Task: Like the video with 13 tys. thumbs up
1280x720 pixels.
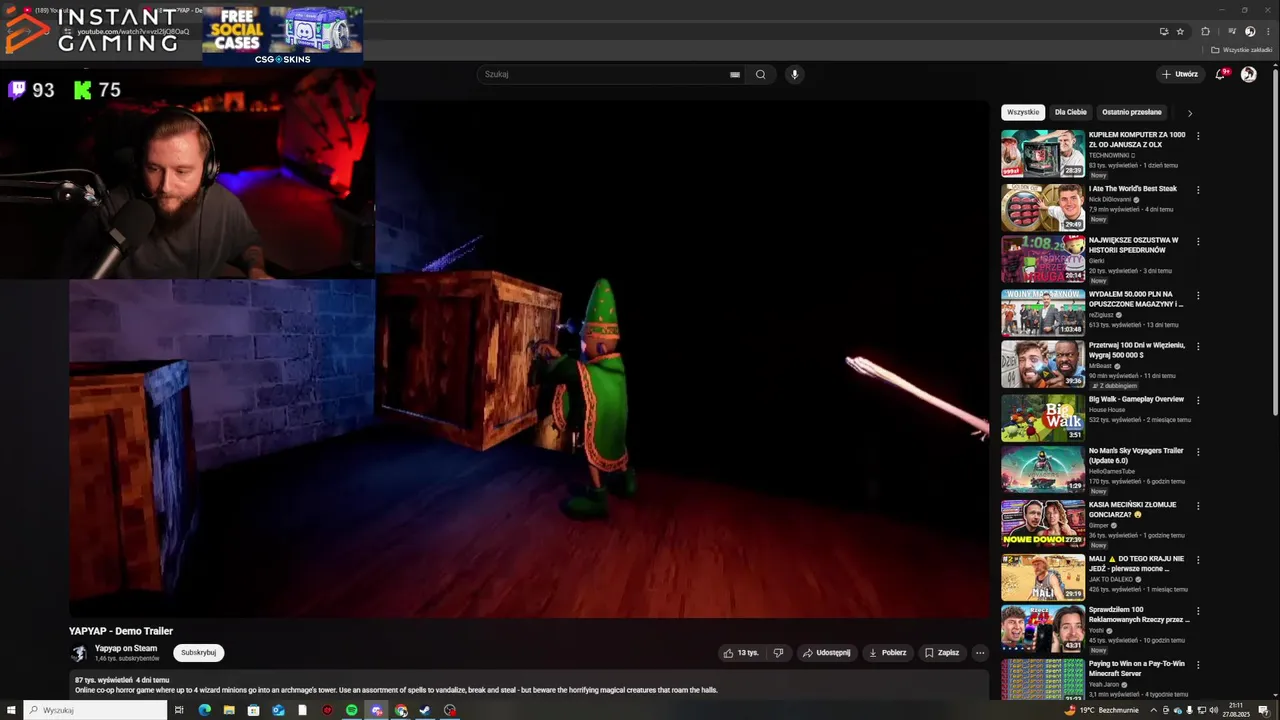Action: (741, 653)
